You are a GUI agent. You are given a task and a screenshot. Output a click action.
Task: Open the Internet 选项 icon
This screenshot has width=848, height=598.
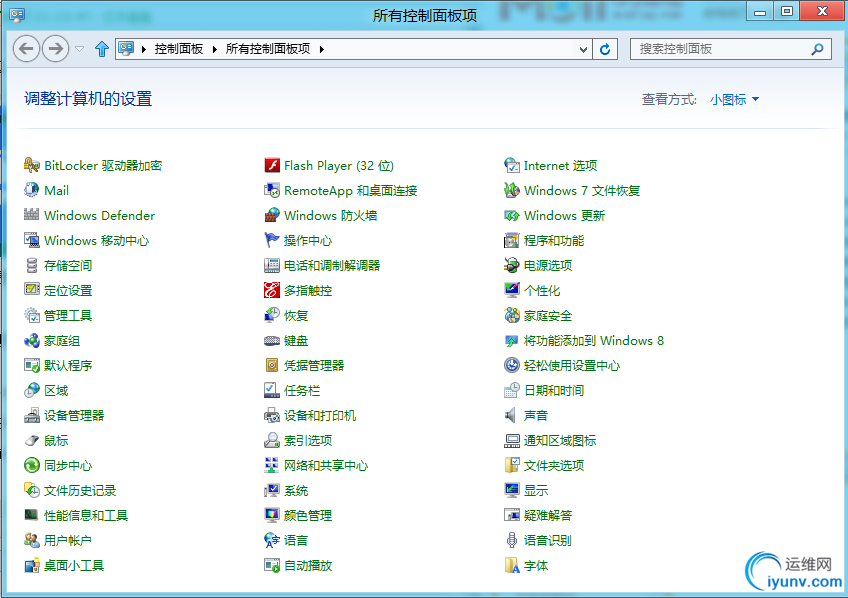point(512,165)
